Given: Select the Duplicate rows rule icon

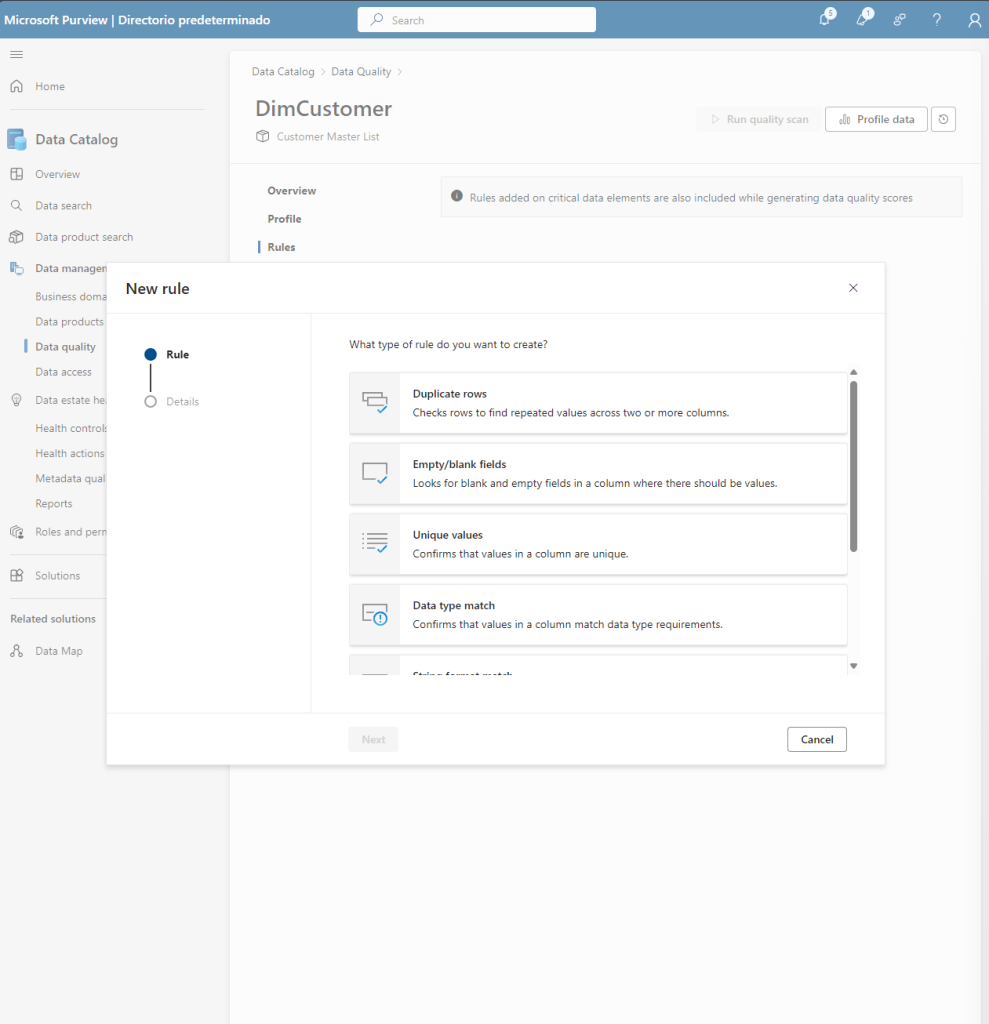Looking at the screenshot, I should click(x=374, y=403).
